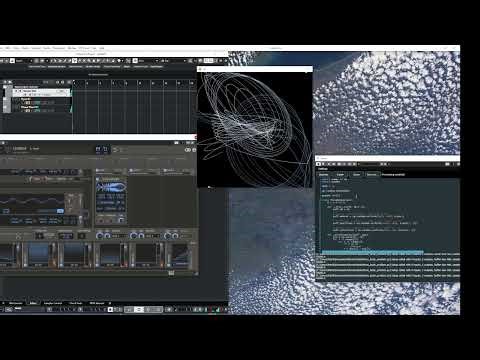Viewport: 480px width, 360px height.
Task: Toggle the Snap button in Cubase toolbar
Action: [136, 61]
